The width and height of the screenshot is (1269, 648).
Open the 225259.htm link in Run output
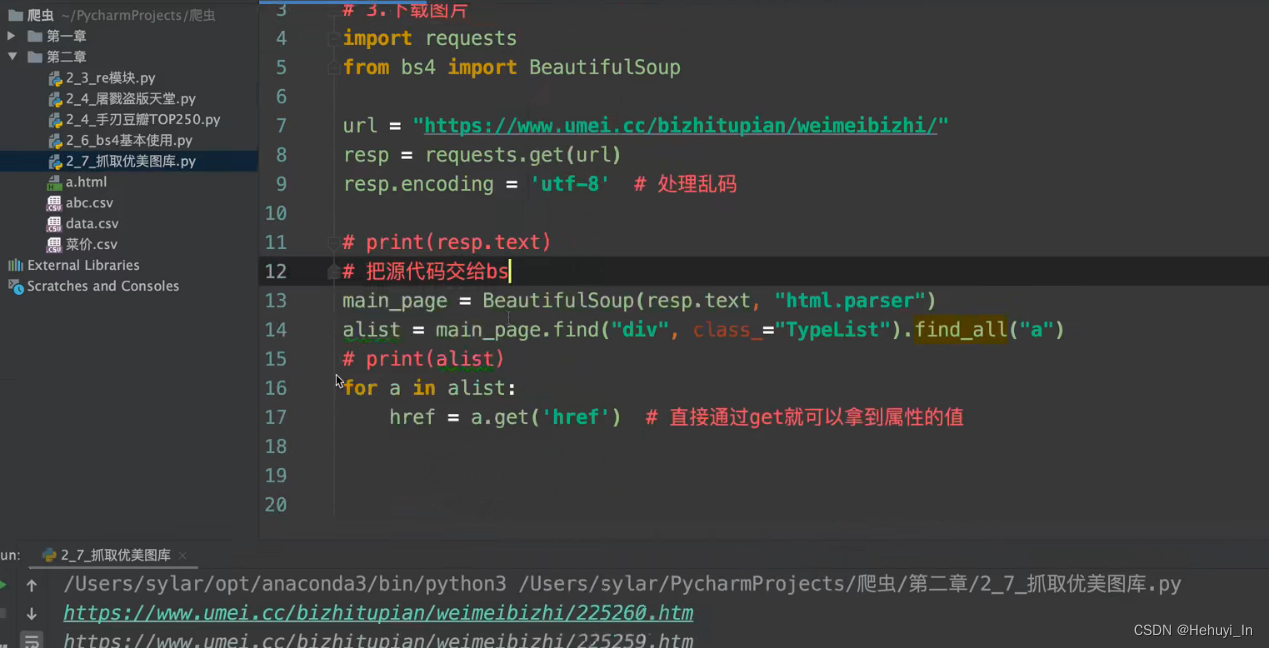pos(378,640)
